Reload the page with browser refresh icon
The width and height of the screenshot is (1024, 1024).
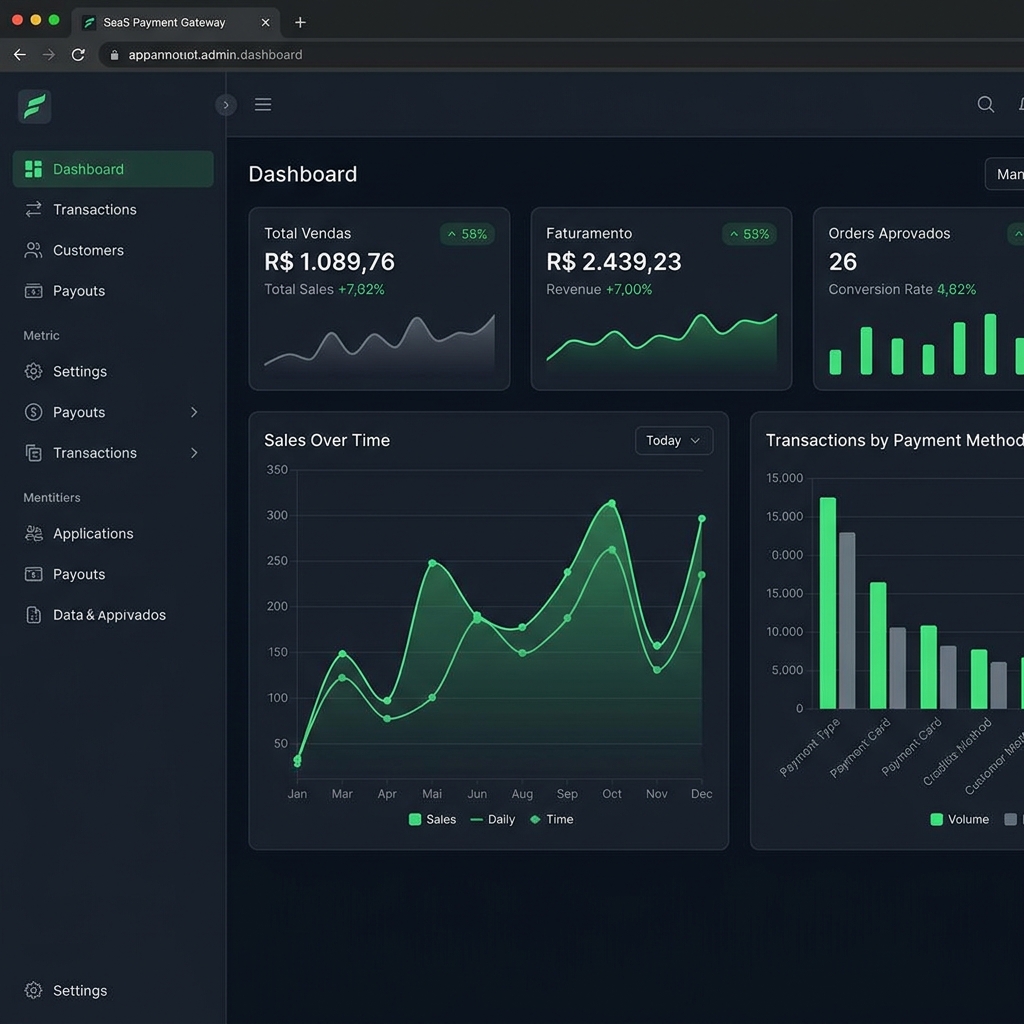tap(78, 55)
